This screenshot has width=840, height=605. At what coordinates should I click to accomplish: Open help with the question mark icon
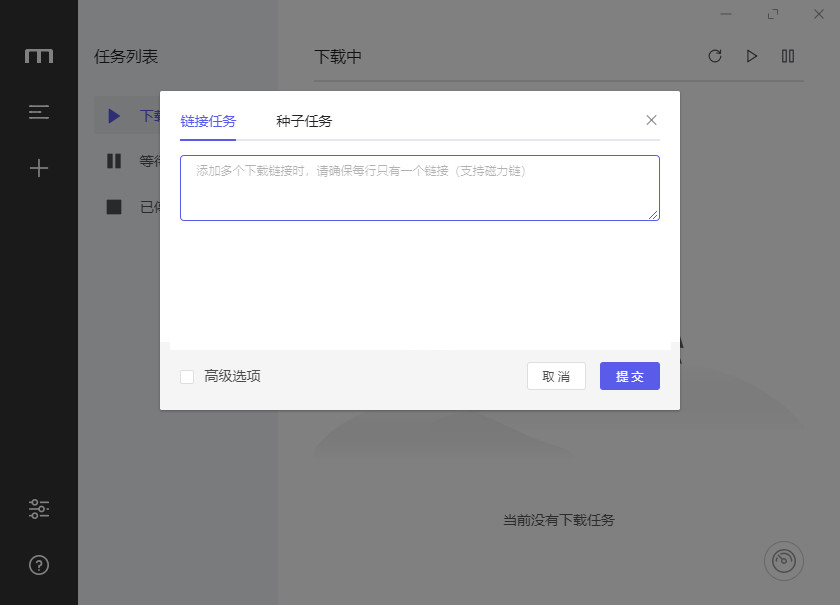click(39, 565)
